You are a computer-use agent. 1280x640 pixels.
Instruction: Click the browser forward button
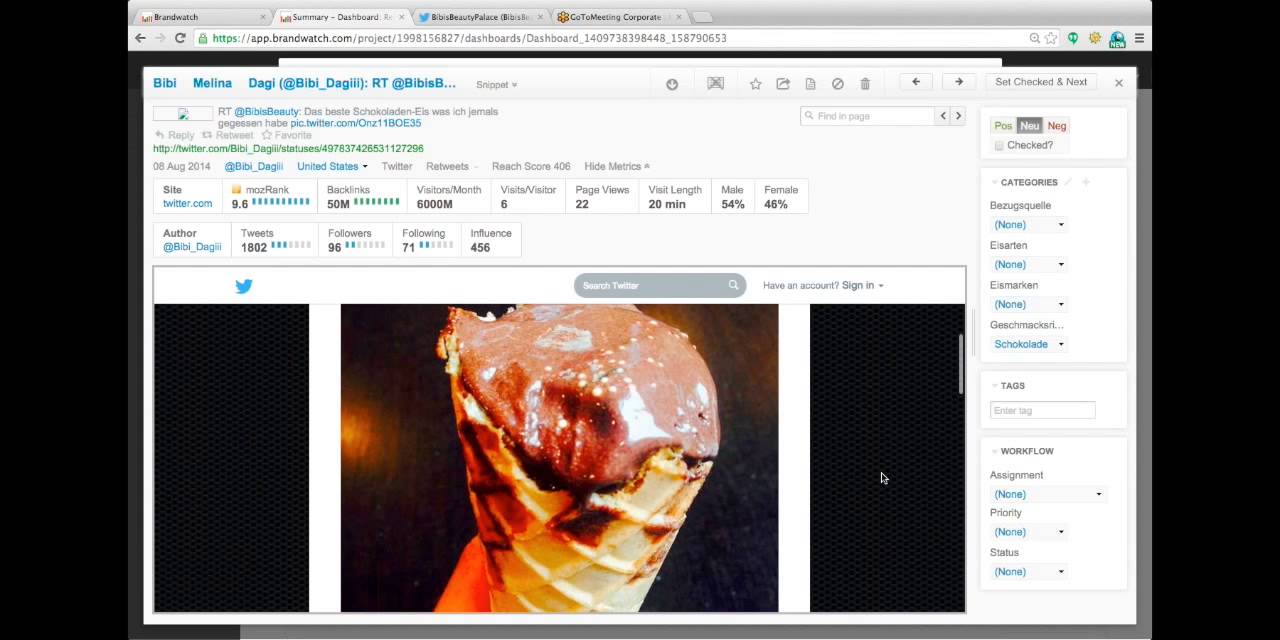160,38
